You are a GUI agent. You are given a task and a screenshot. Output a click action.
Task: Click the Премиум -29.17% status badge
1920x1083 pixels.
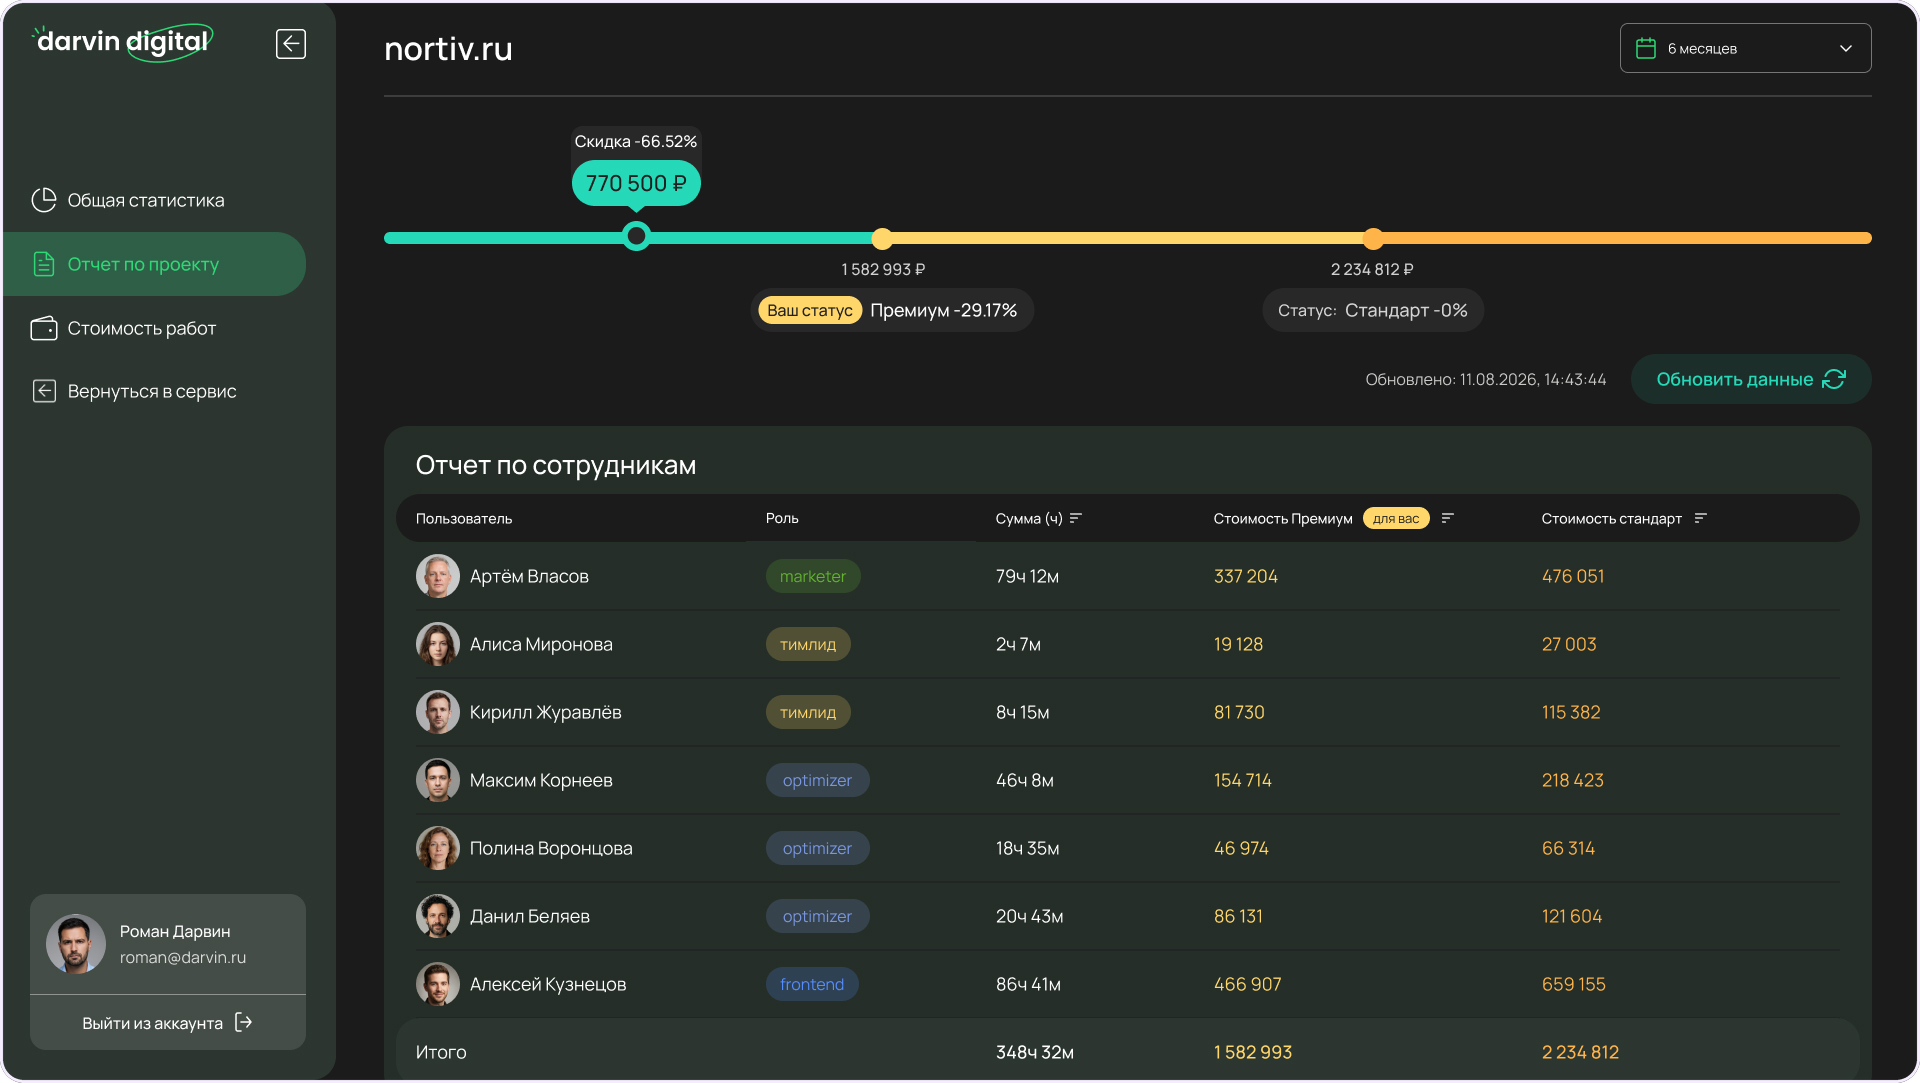[892, 310]
